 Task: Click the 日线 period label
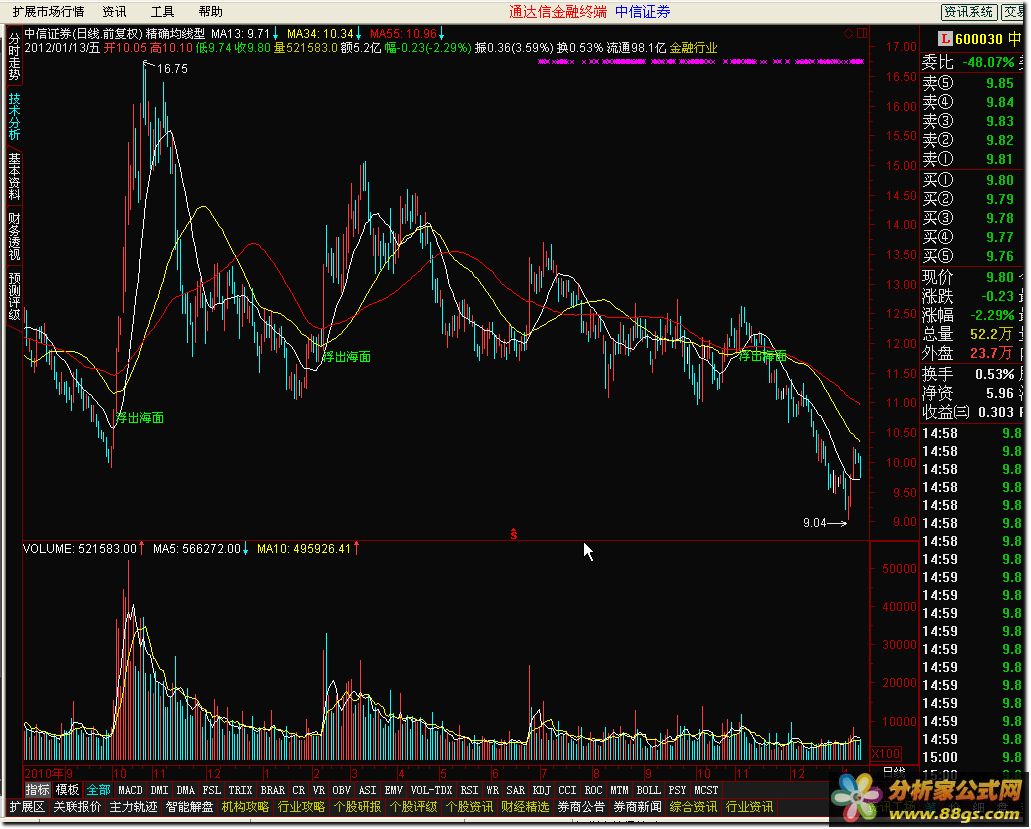click(894, 770)
